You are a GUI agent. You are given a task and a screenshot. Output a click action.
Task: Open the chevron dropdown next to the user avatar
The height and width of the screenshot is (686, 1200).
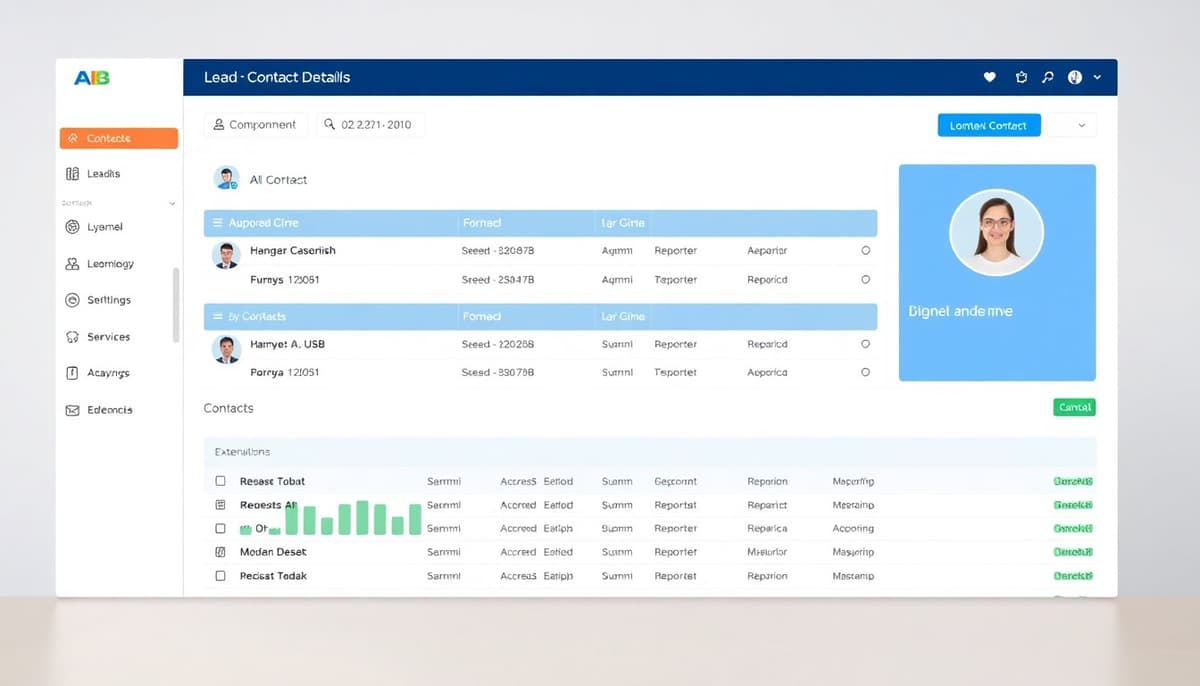[x=1097, y=76]
